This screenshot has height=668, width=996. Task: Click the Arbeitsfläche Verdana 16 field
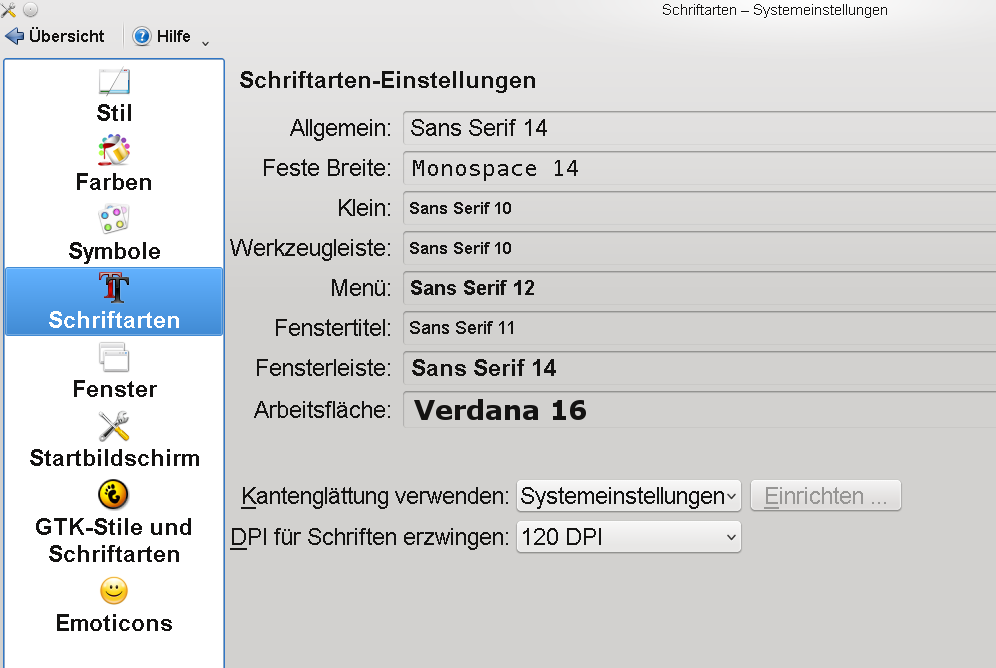click(x=699, y=410)
